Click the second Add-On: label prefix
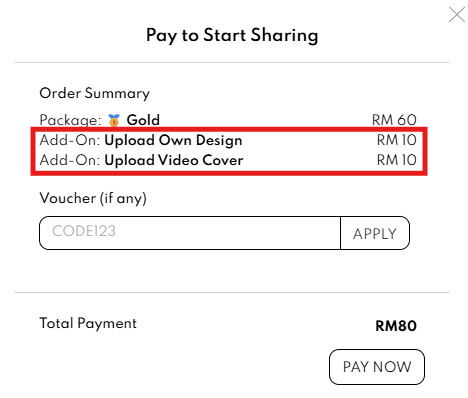Image resolution: width=468 pixels, height=398 pixels. tap(70, 160)
